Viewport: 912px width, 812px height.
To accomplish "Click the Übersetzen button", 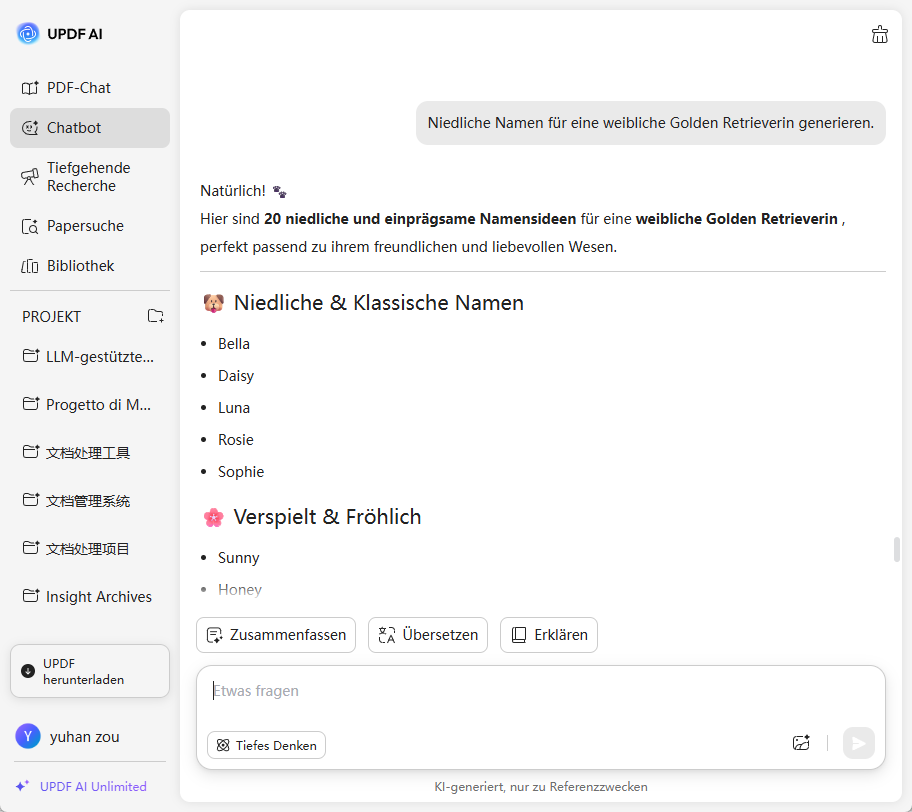I will pyautogui.click(x=428, y=635).
